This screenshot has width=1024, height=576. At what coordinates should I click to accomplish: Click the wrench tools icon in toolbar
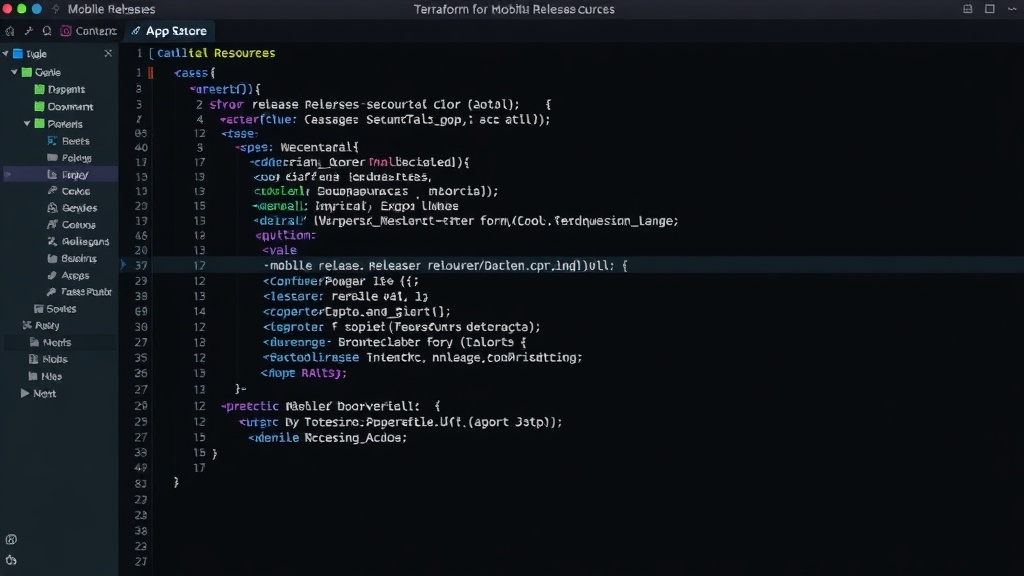[x=29, y=31]
